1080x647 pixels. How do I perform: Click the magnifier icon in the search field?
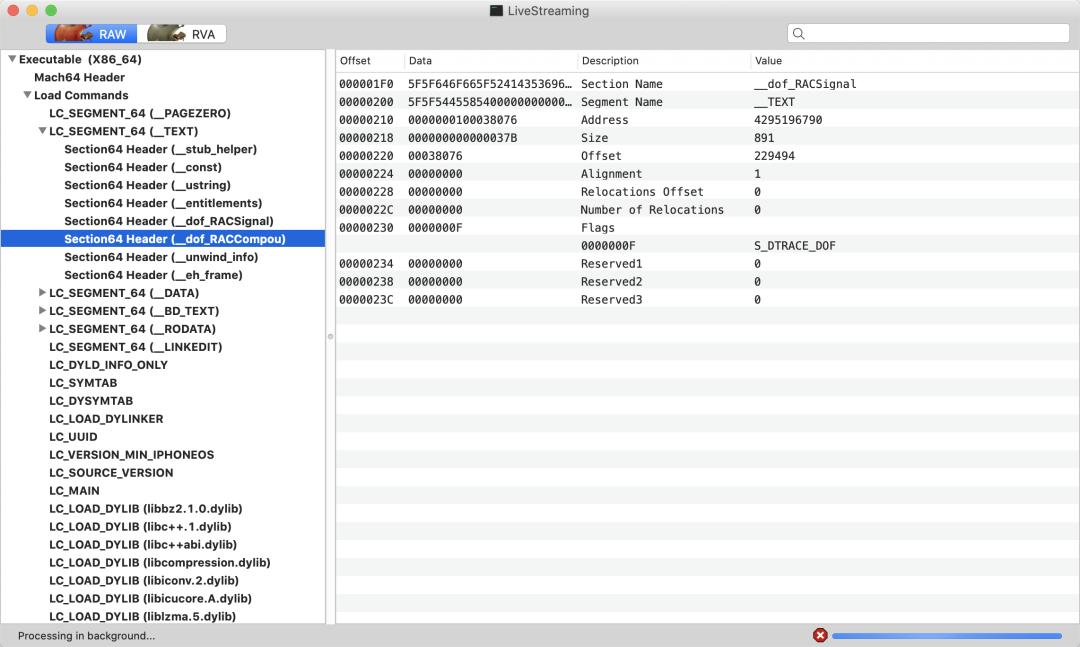pos(797,33)
